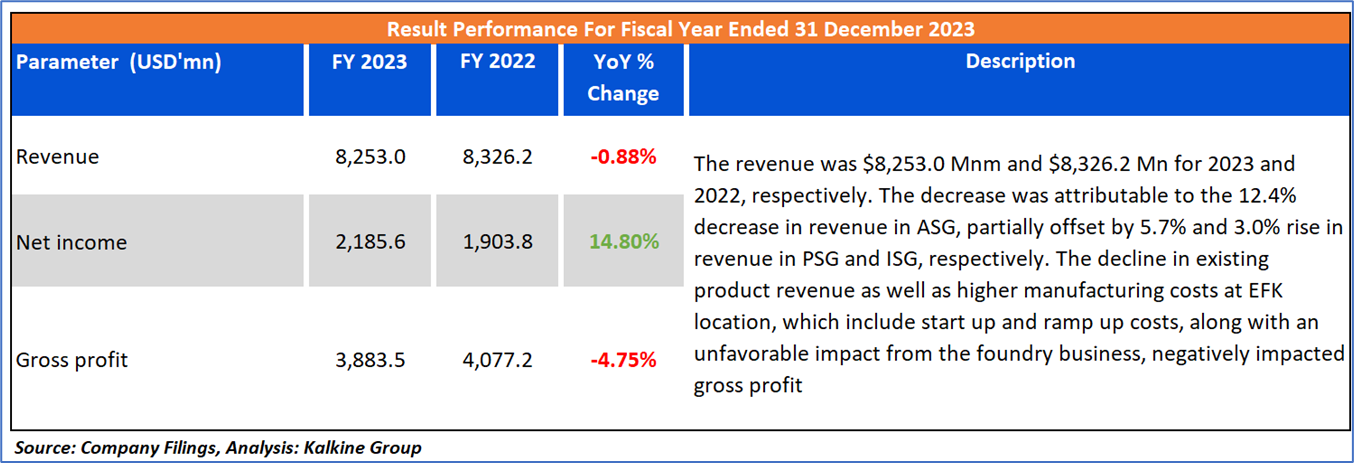
Task: Click the 1,903.8 net income value
Action: click(498, 242)
